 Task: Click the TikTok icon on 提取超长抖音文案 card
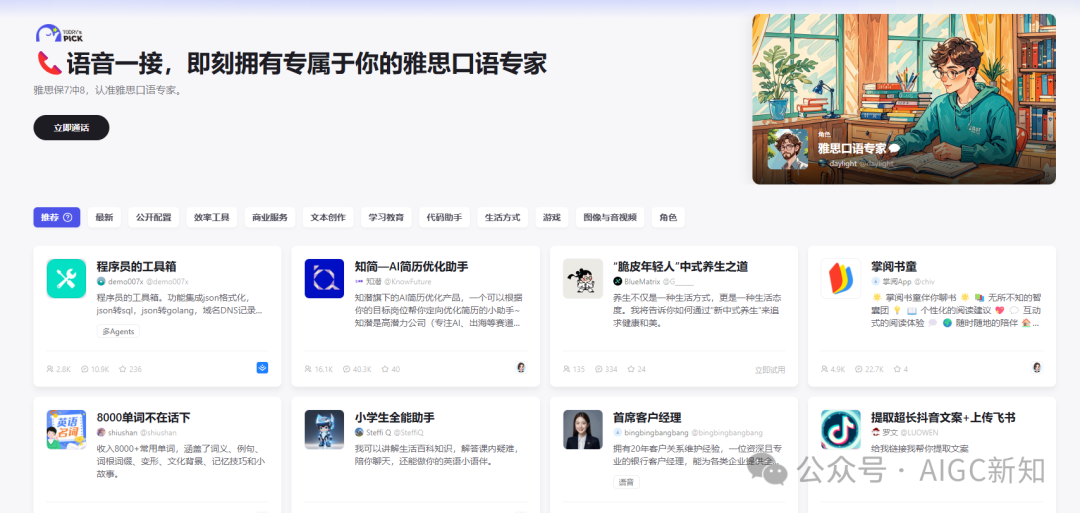[x=840, y=430]
